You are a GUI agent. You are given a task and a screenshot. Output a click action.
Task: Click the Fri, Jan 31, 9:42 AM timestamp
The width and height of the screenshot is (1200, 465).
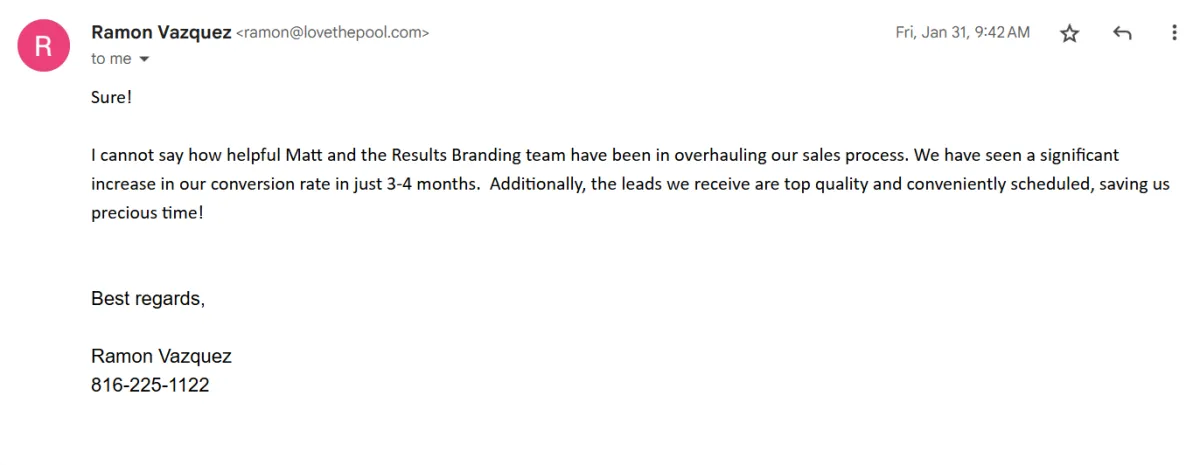coord(962,33)
